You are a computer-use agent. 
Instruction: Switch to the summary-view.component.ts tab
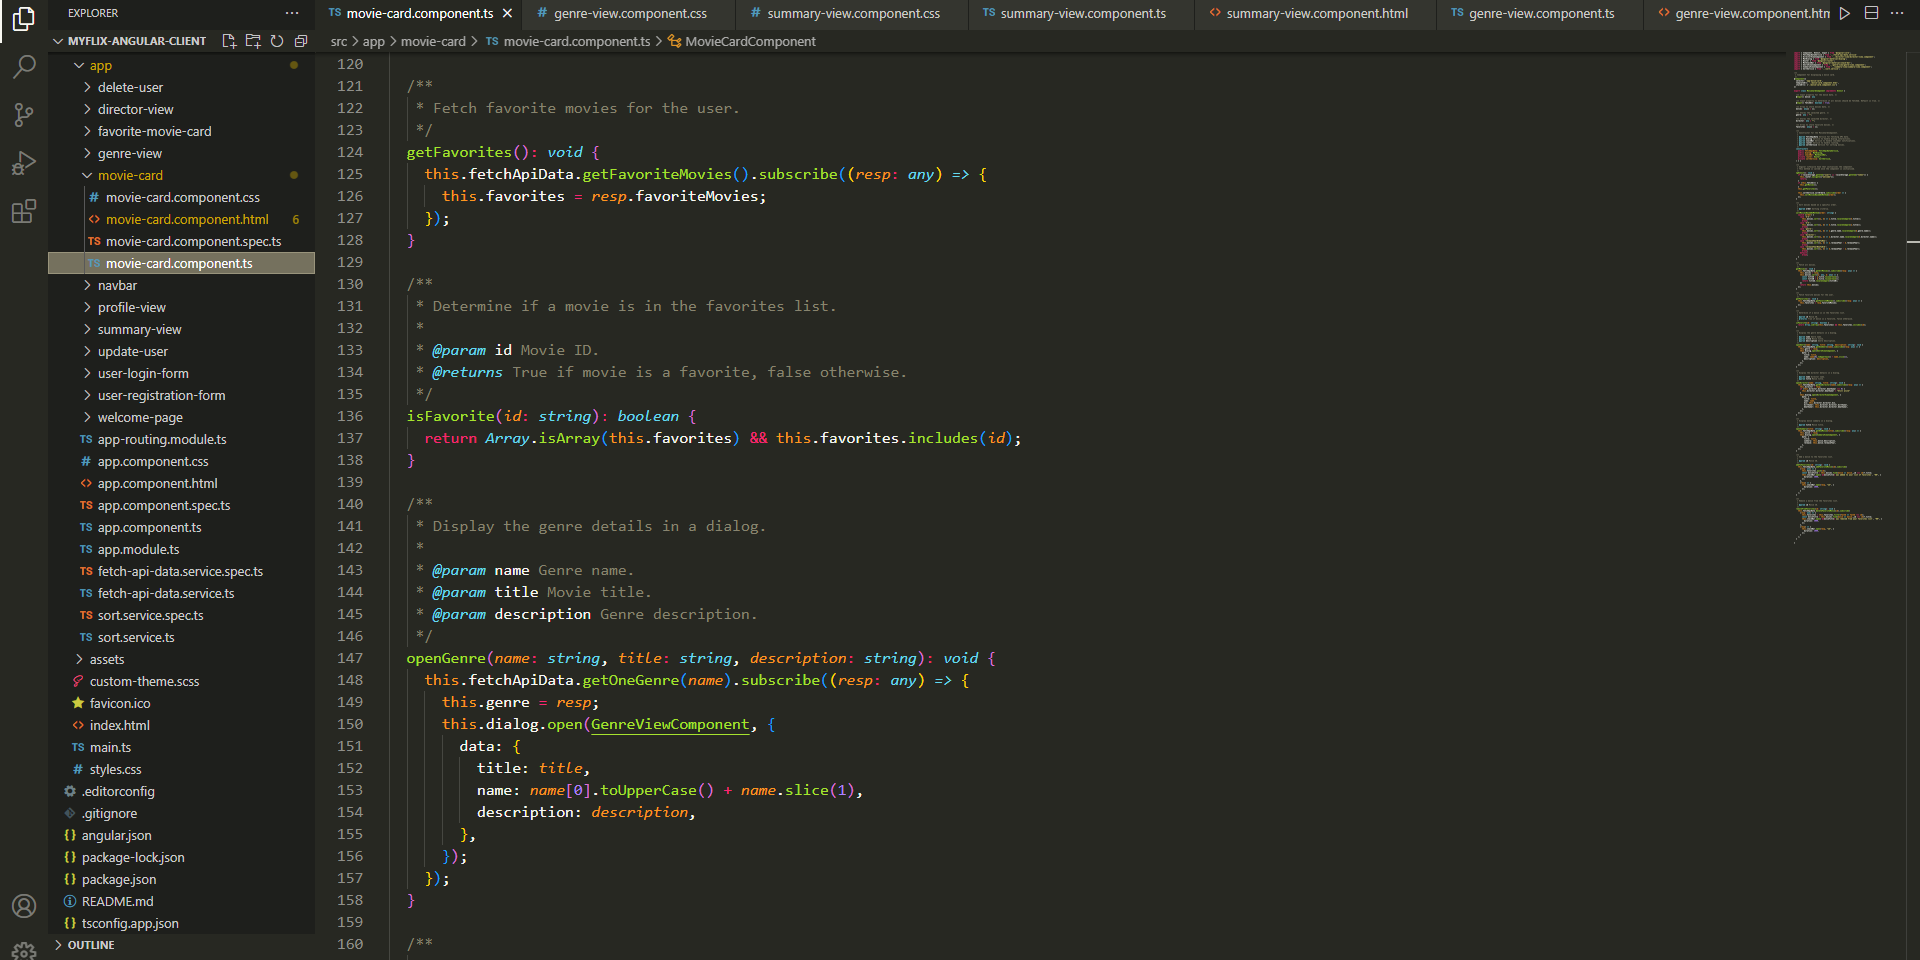(x=1082, y=13)
